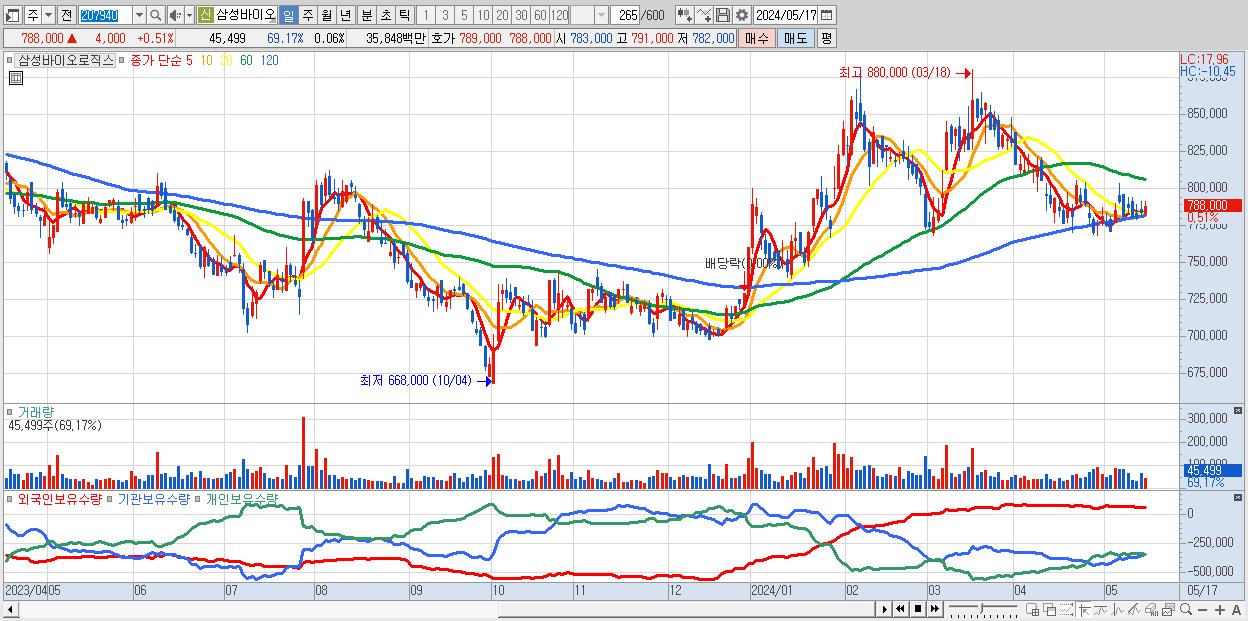Expand the stock code history dropdown
The height and width of the screenshot is (621, 1248).
click(139, 16)
